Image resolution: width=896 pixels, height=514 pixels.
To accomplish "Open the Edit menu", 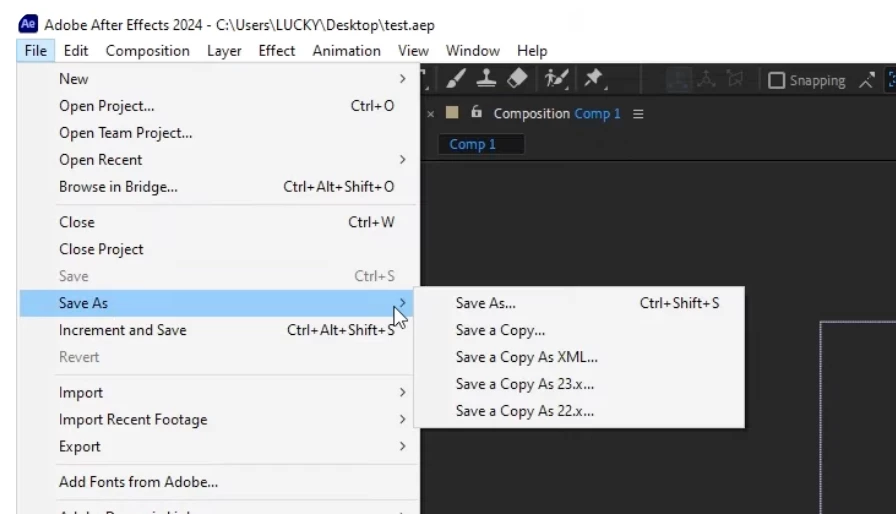I will click(76, 51).
